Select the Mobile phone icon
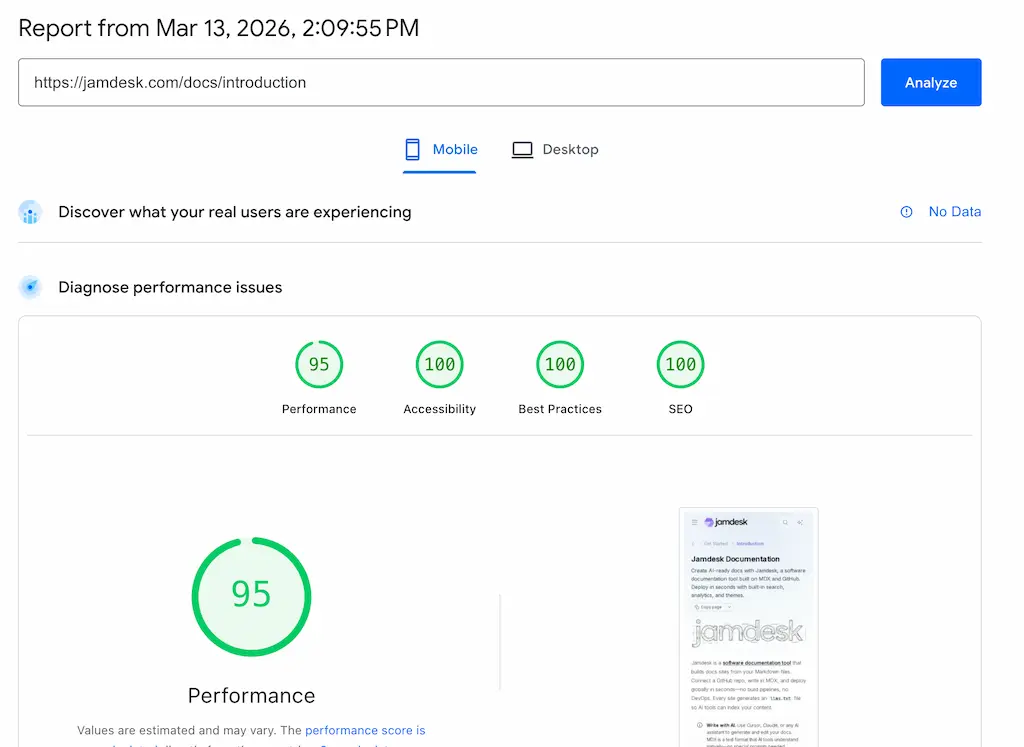Viewport: 1024px width, 747px height. pyautogui.click(x=411, y=148)
